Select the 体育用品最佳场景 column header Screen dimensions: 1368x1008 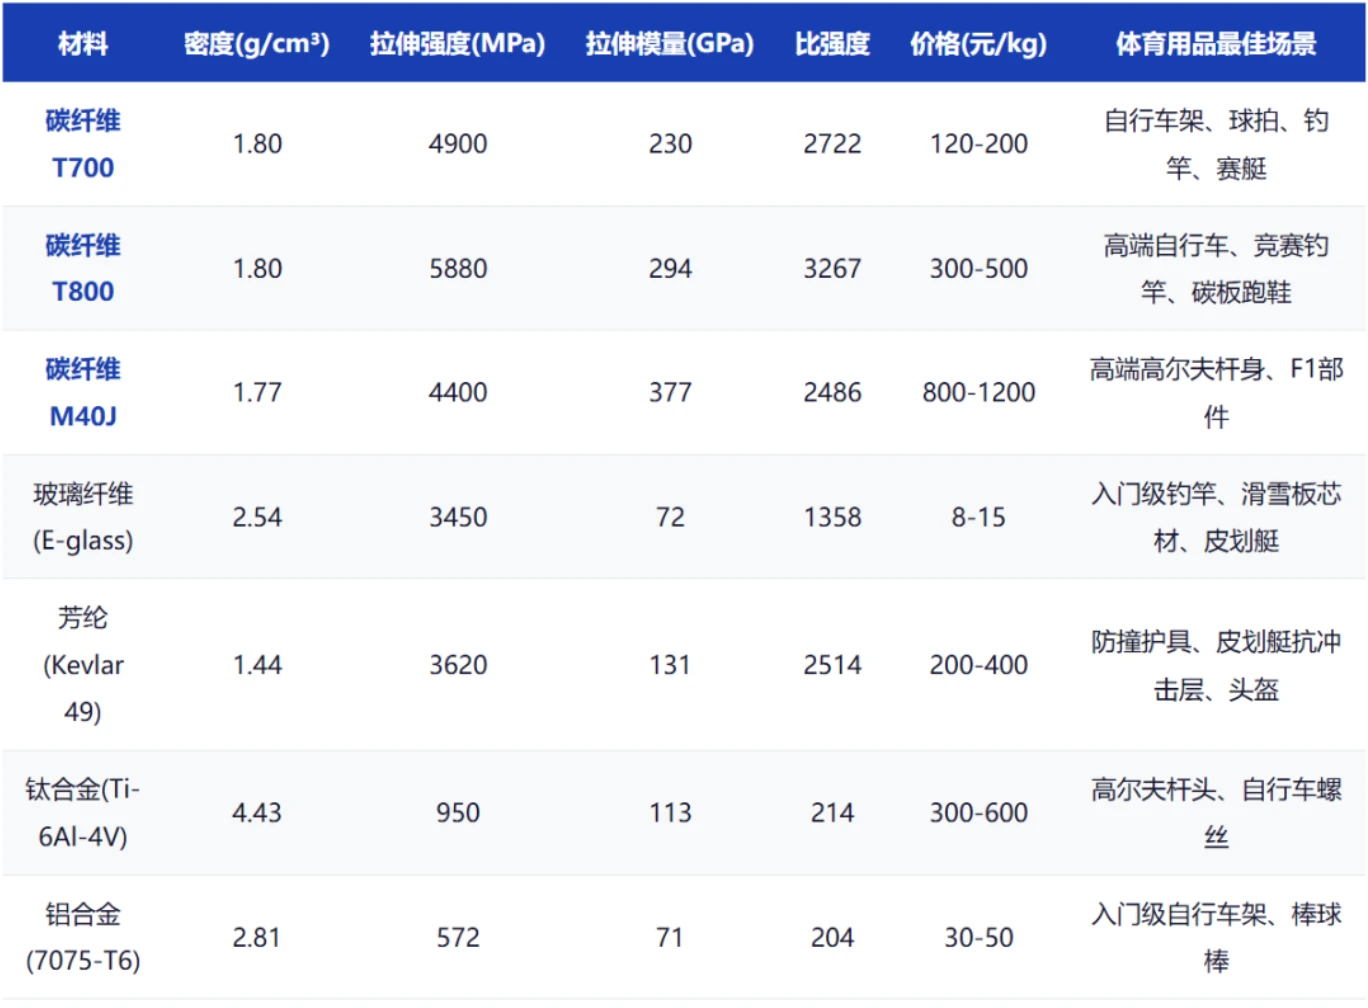pos(1216,43)
